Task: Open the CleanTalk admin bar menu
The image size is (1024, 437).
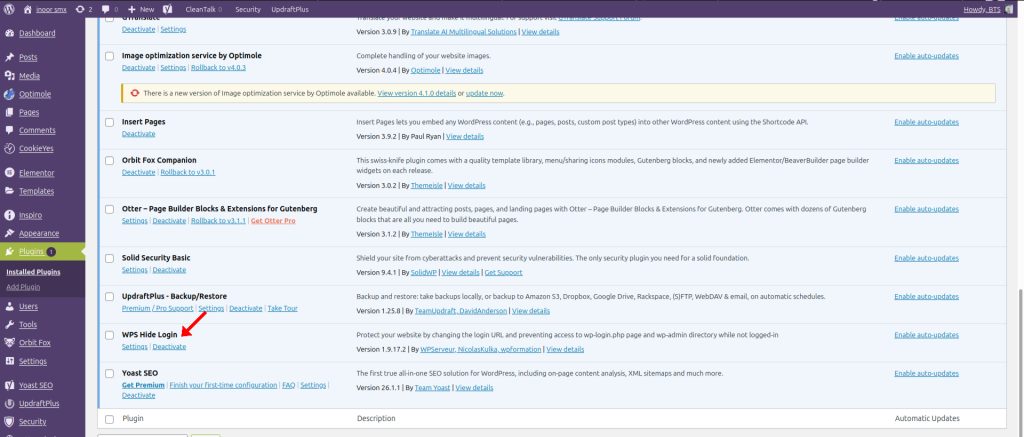Action: click(x=202, y=9)
